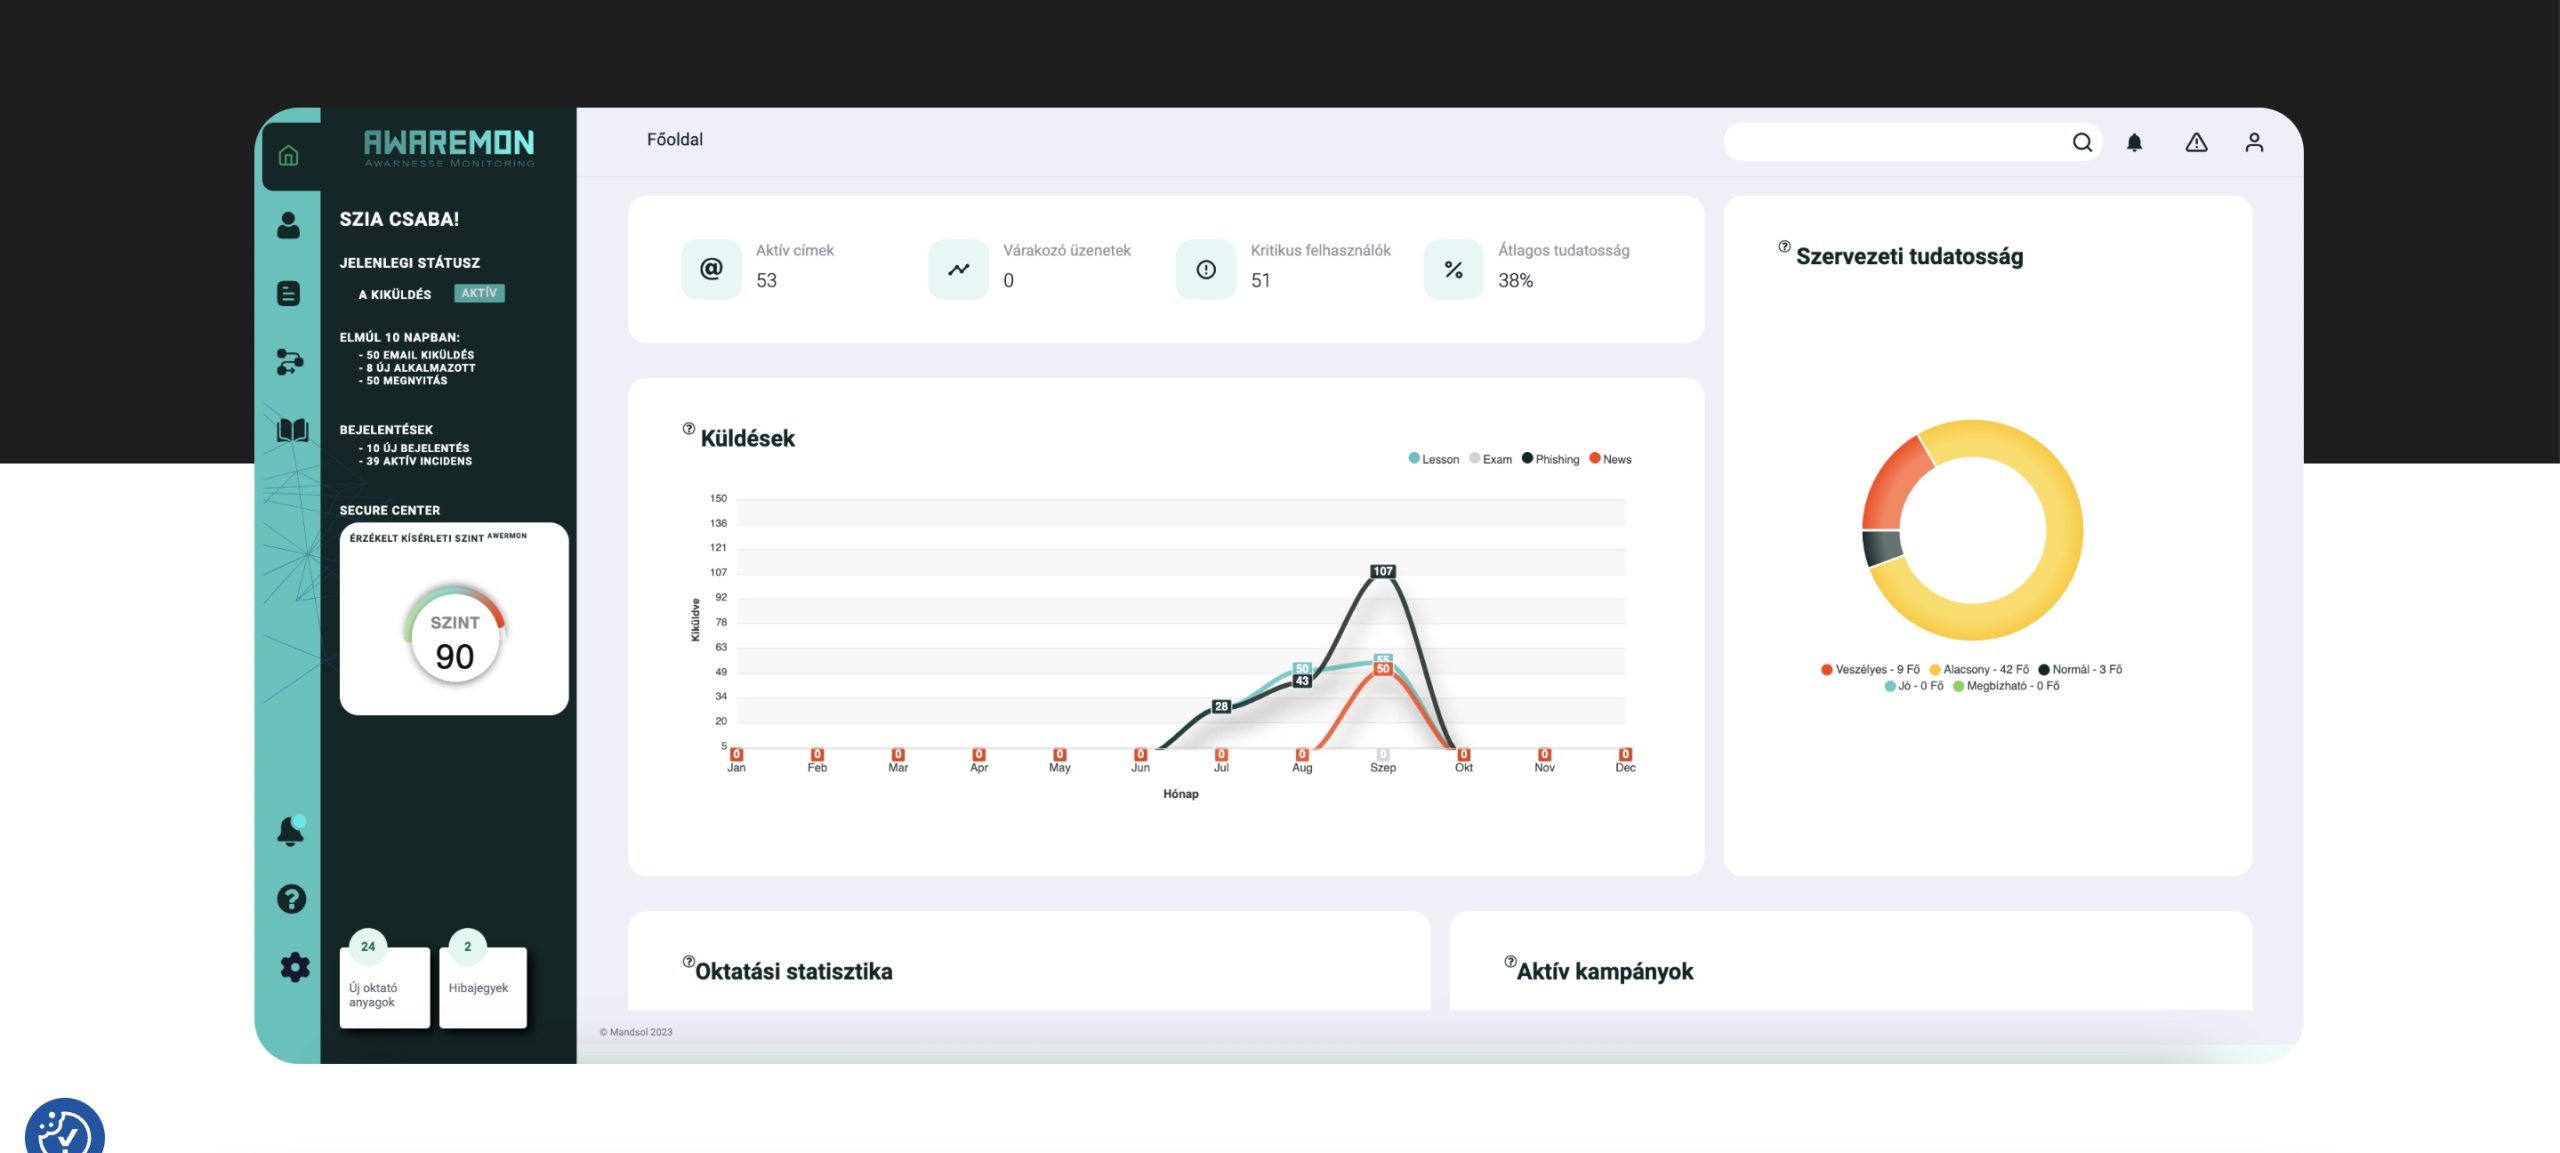Open settings gear in sidebar
The image size is (2560, 1153).
click(x=294, y=967)
